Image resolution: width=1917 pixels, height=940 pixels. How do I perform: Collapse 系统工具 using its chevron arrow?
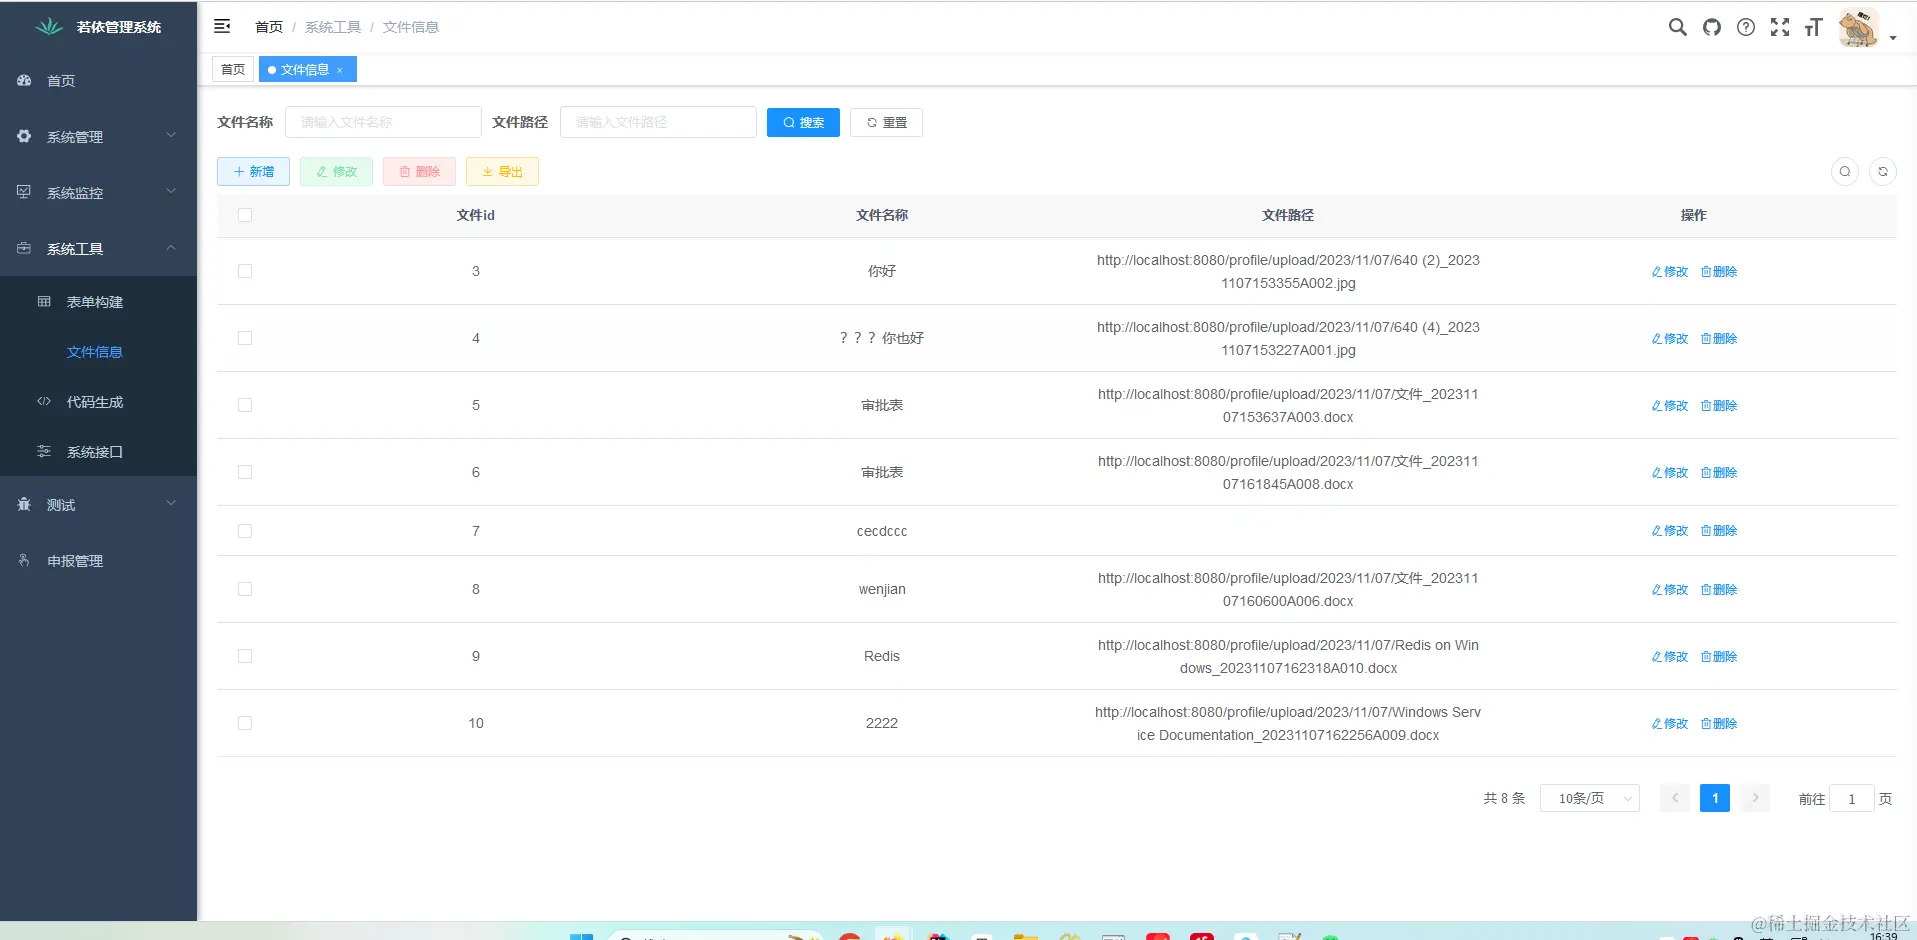(x=171, y=248)
